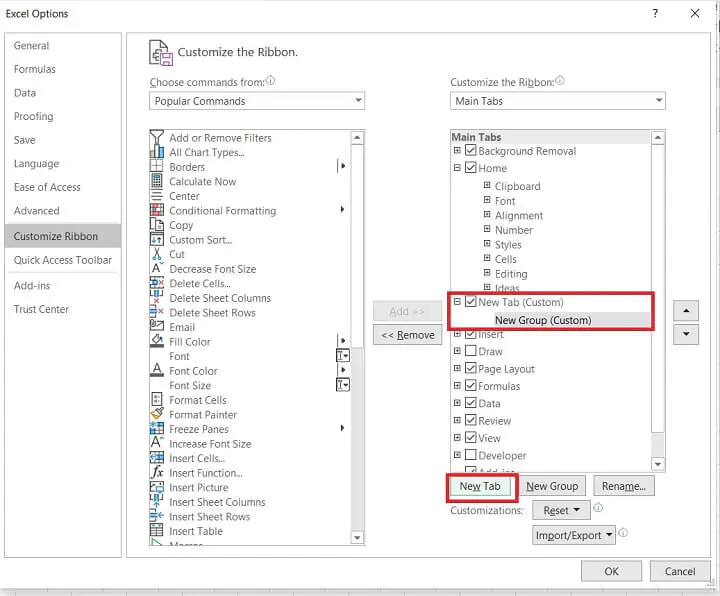The height and width of the screenshot is (596, 720).
Task: Expand the Background Removal tree node
Action: pos(457,150)
